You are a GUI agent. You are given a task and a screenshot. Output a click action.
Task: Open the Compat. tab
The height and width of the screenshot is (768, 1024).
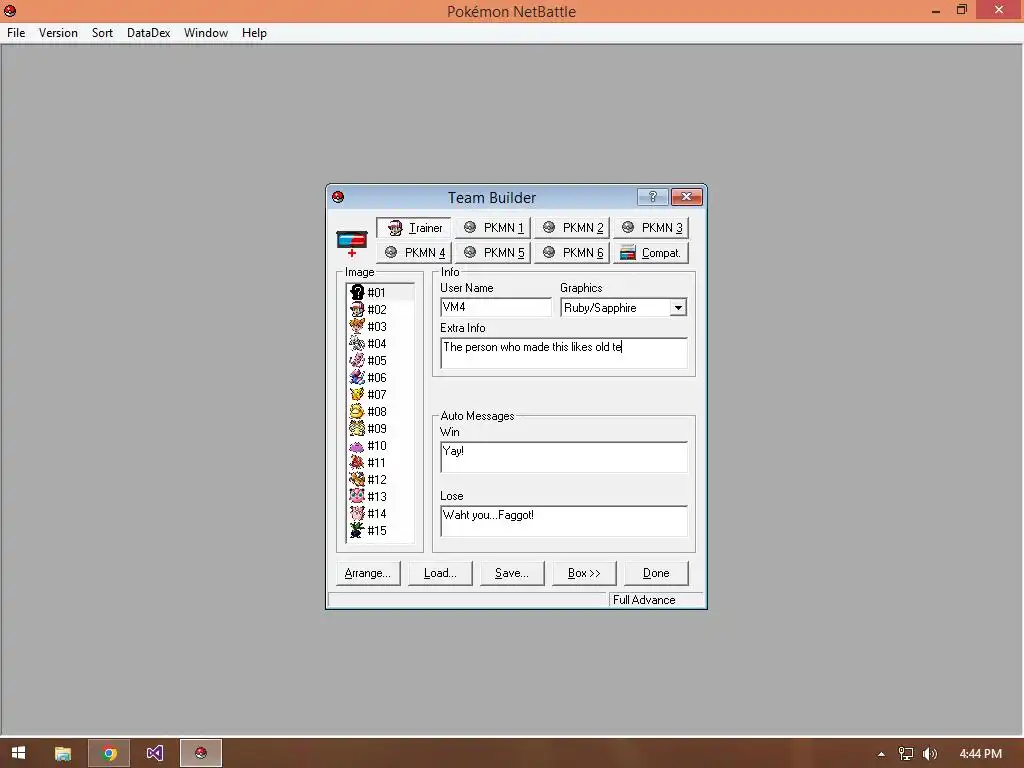[x=650, y=253]
